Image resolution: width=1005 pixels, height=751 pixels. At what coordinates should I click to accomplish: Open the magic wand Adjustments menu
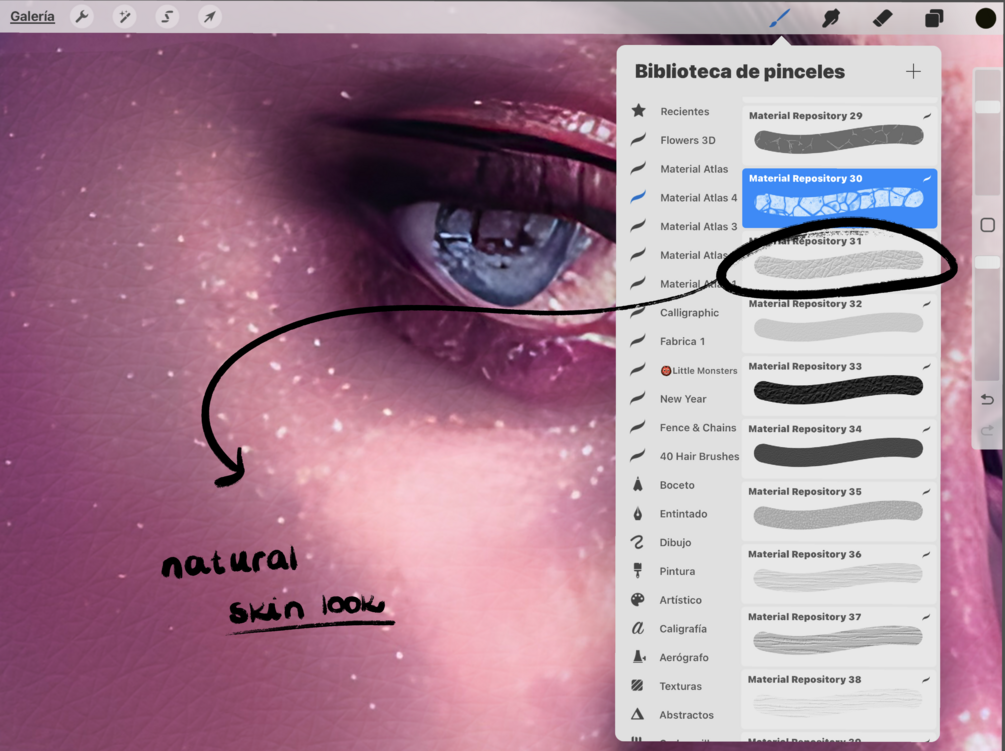124,17
